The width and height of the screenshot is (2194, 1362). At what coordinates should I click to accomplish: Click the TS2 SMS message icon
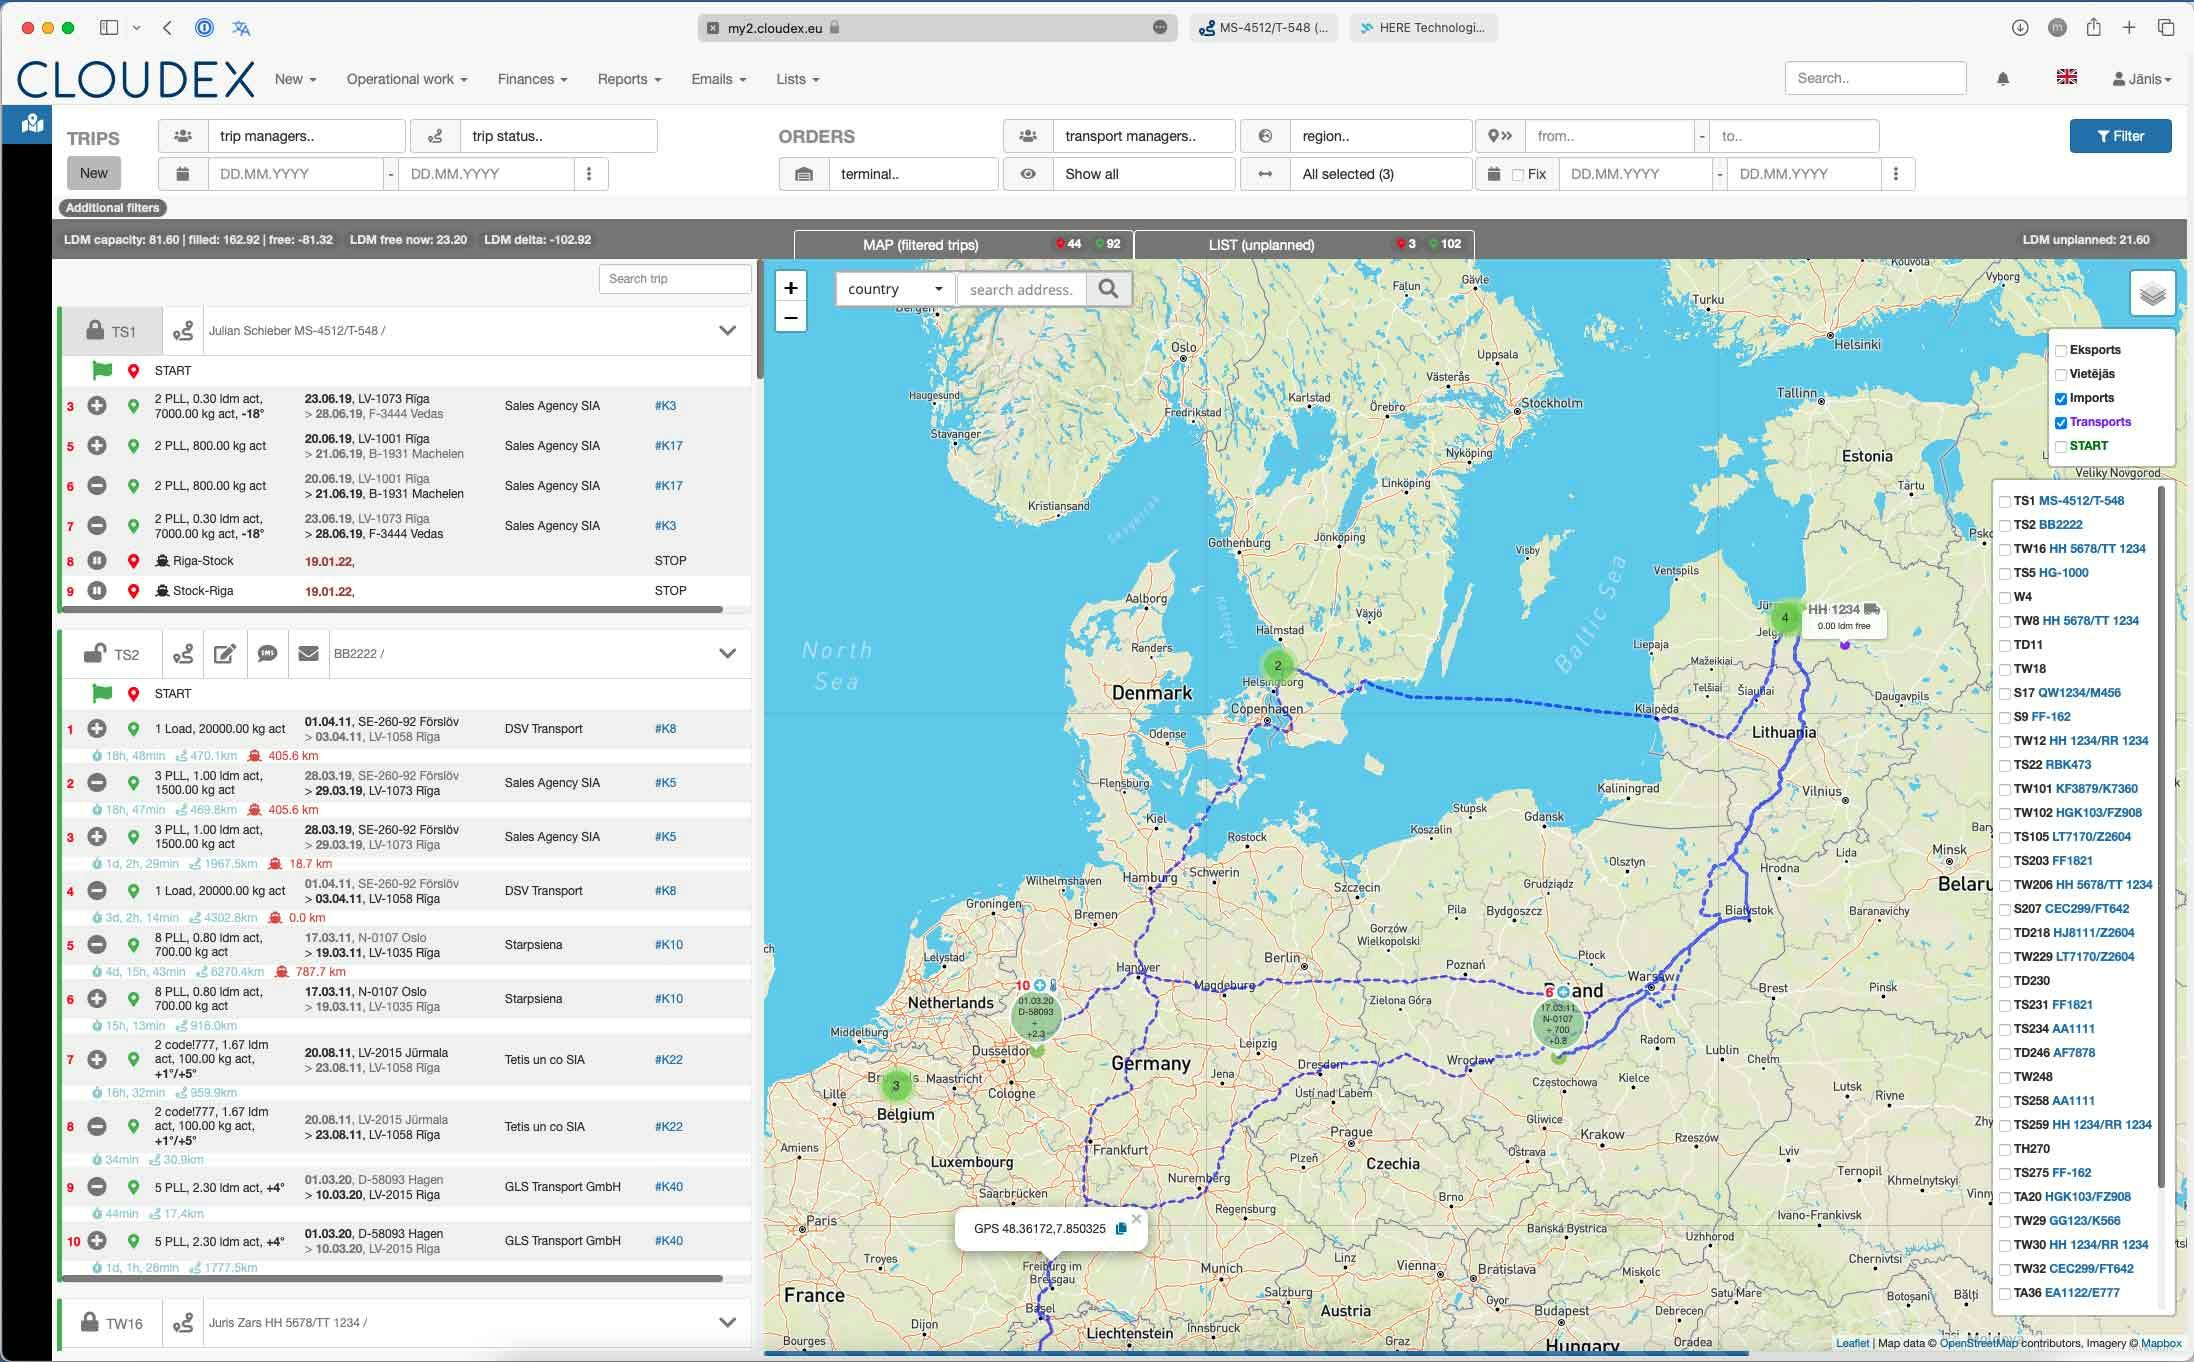pyautogui.click(x=267, y=654)
